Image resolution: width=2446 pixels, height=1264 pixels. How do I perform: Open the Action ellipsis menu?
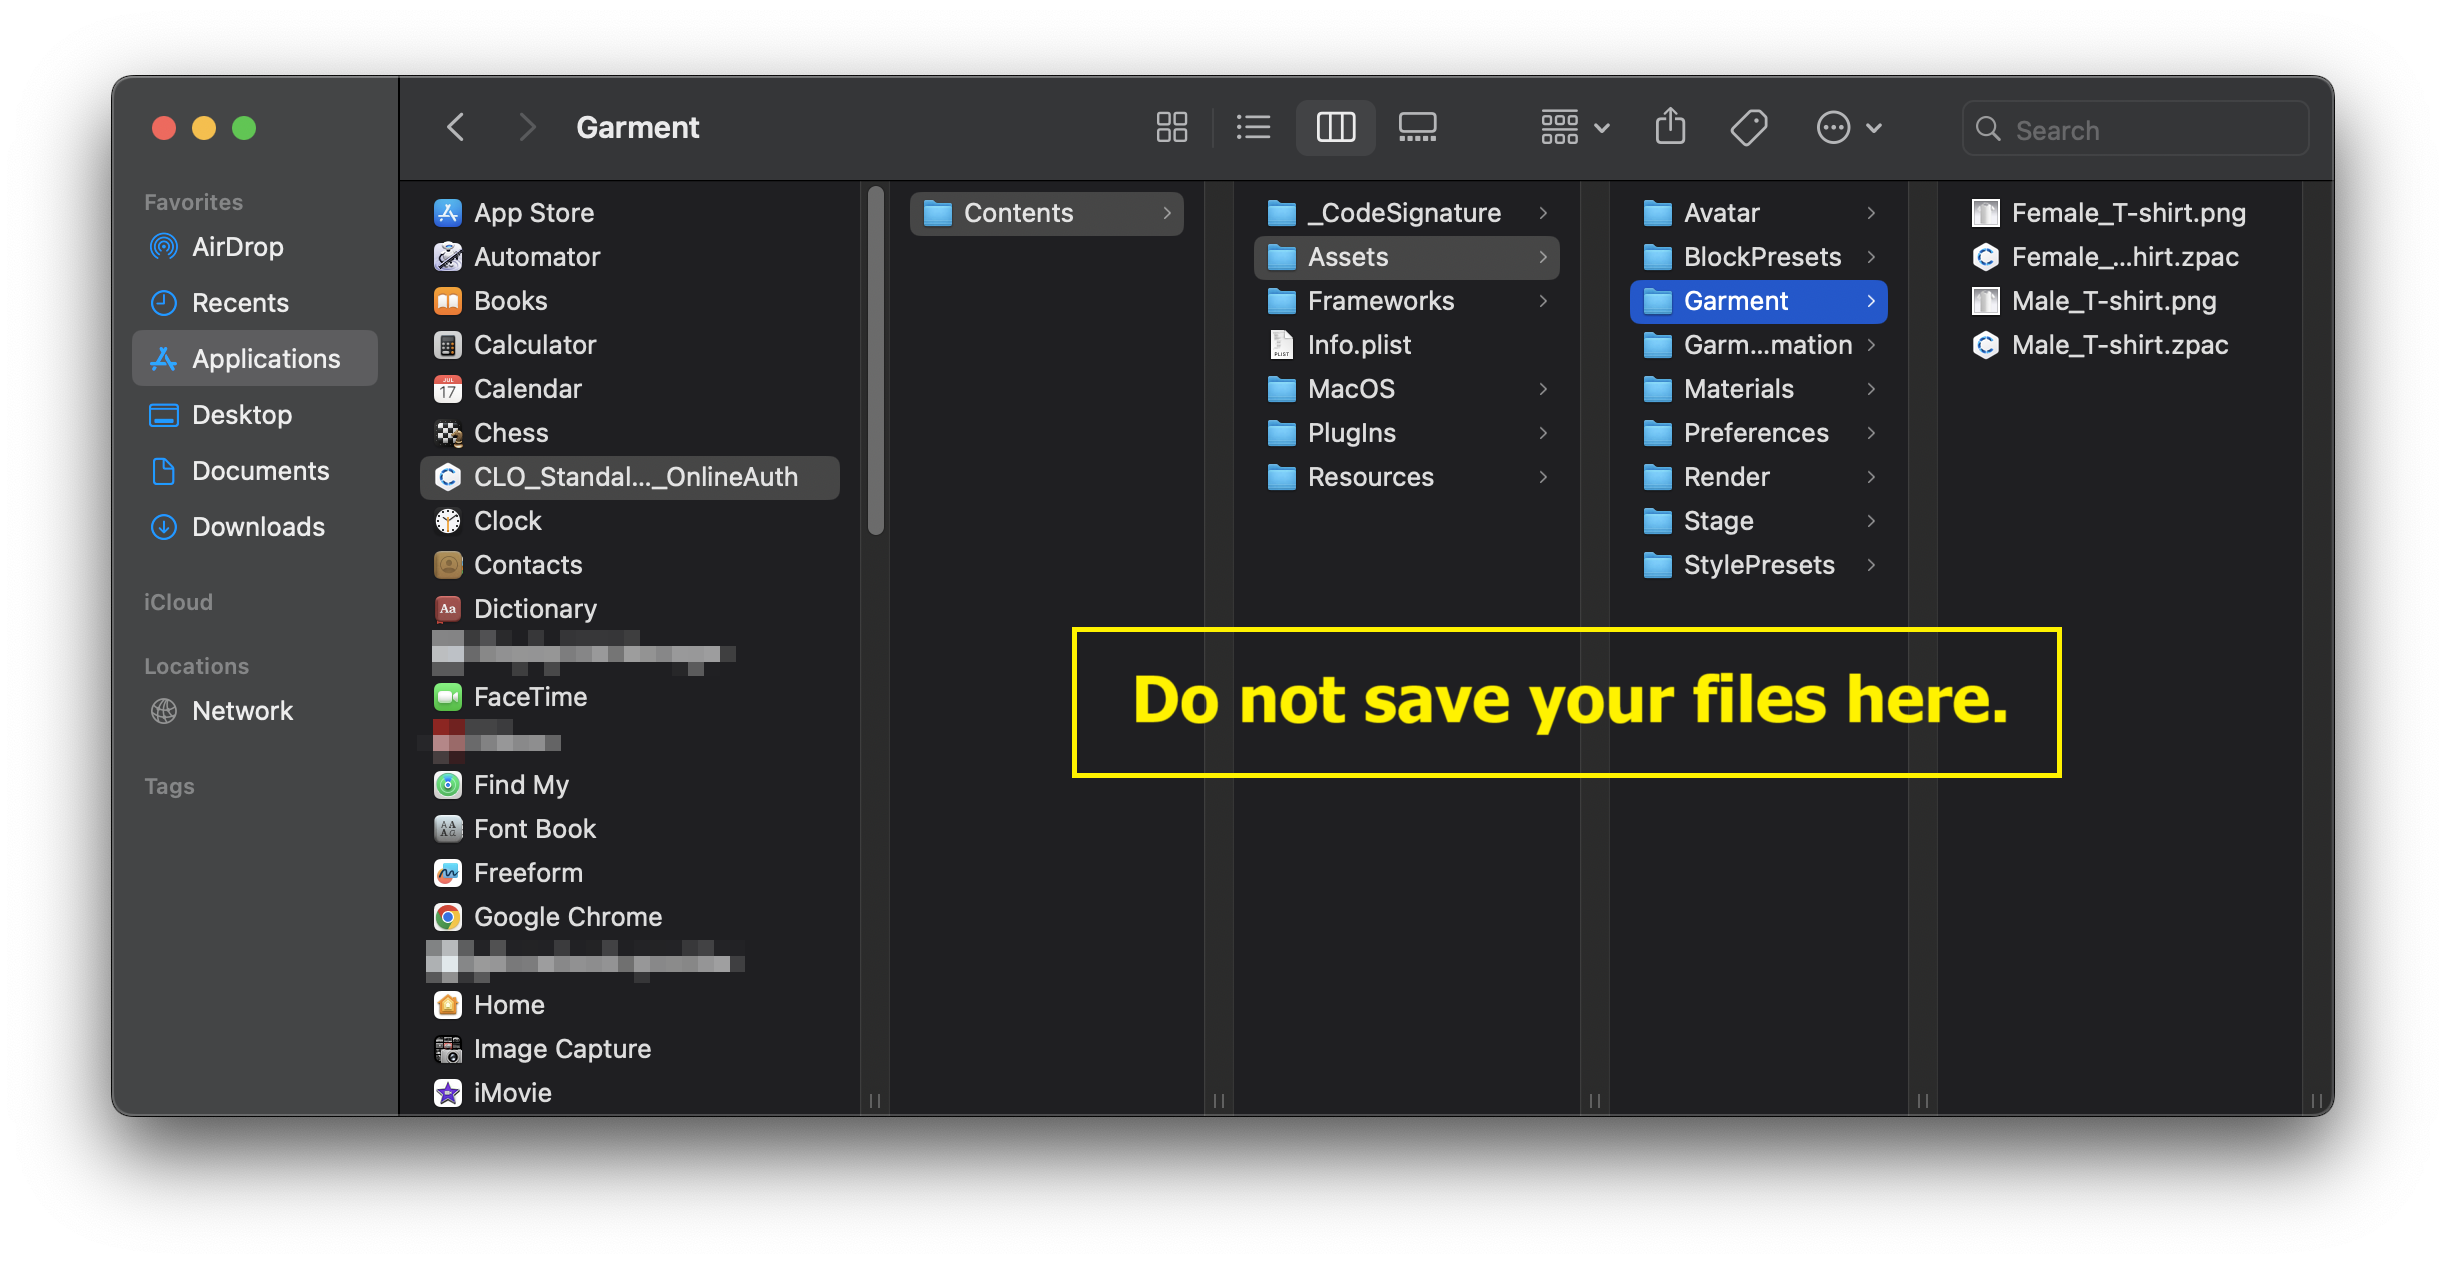1849,128
